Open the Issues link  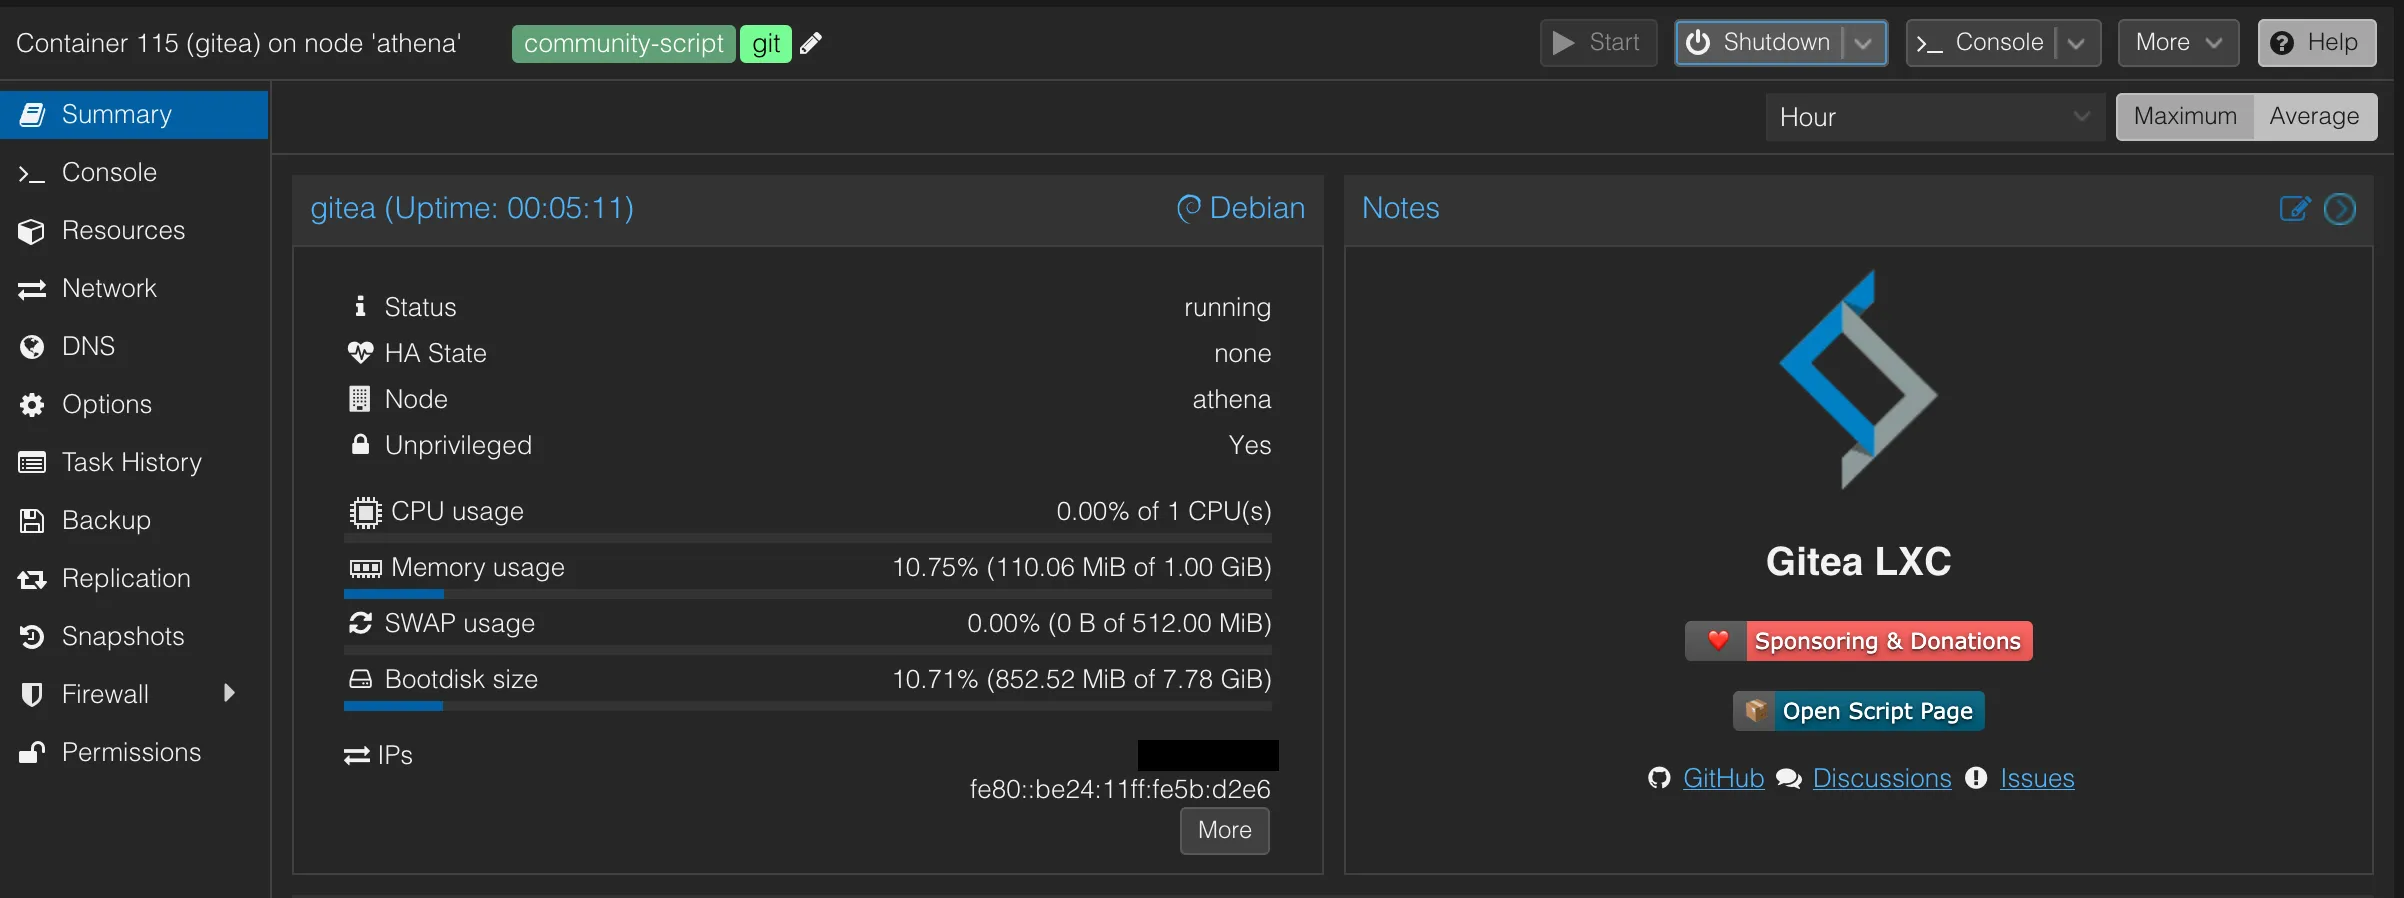[x=2037, y=778]
